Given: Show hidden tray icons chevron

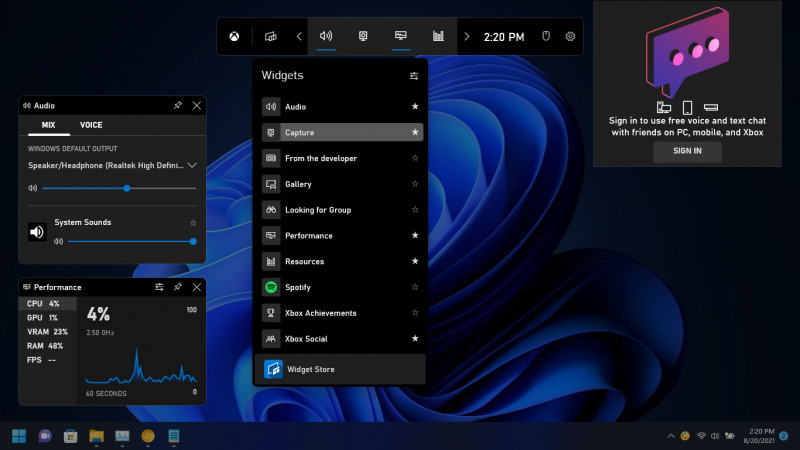Looking at the screenshot, I should (x=671, y=436).
